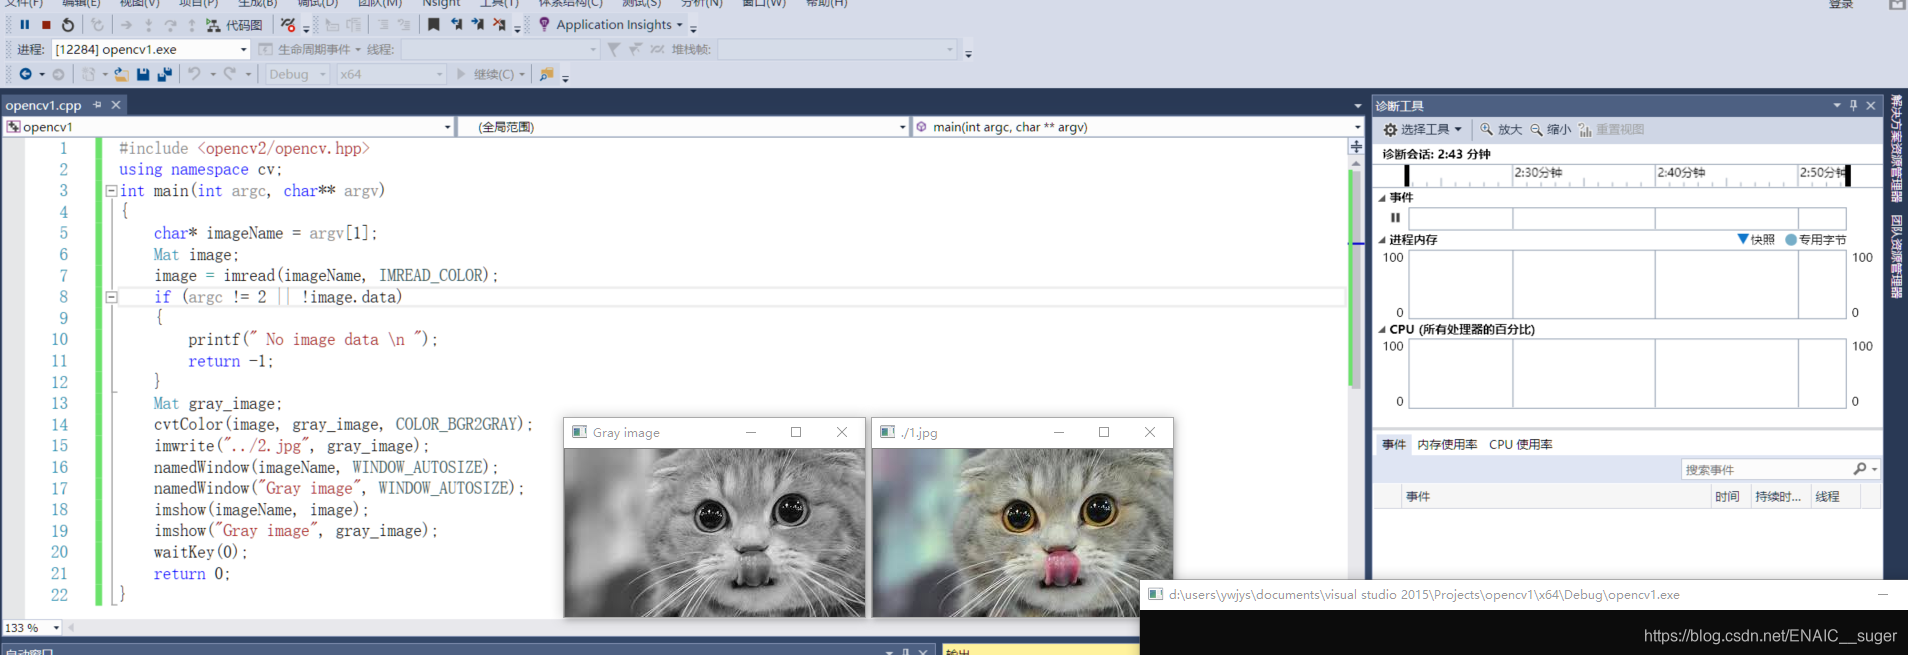The height and width of the screenshot is (655, 1908).
Task: Open the 团队资源管理器 side tab
Action: (x=1896, y=256)
